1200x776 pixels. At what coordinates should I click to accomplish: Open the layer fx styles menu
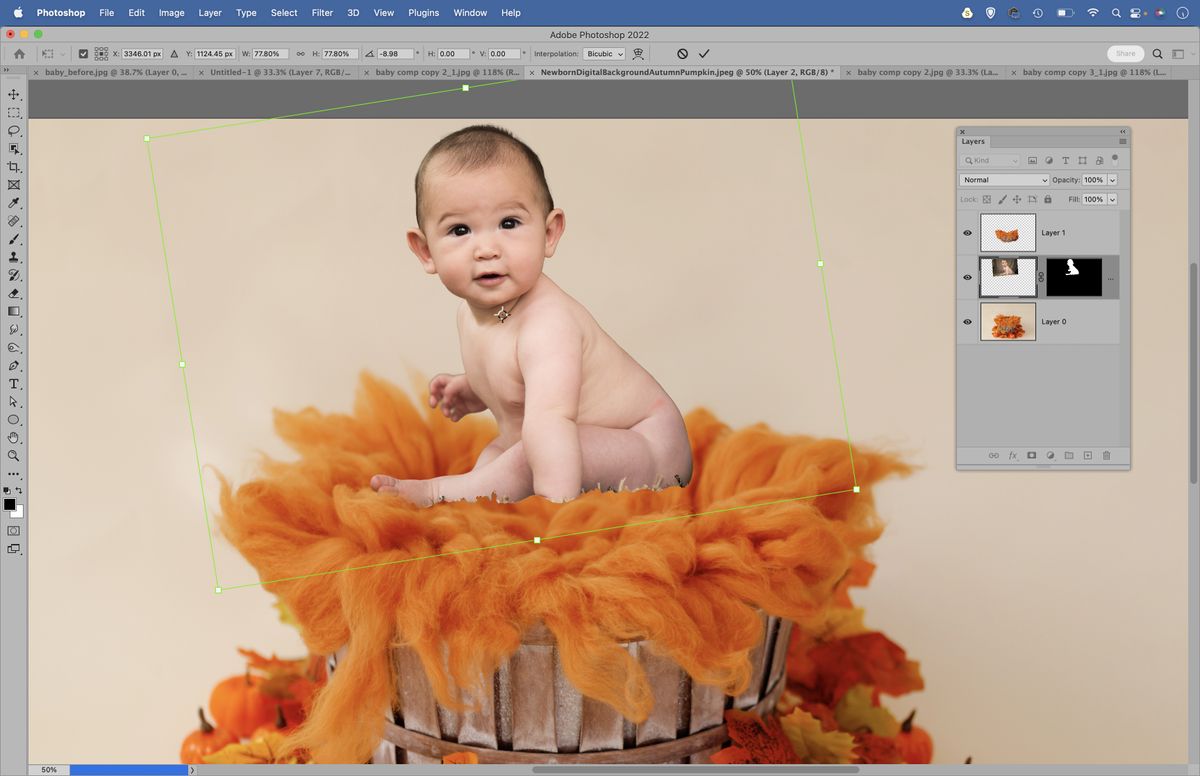pos(1012,456)
